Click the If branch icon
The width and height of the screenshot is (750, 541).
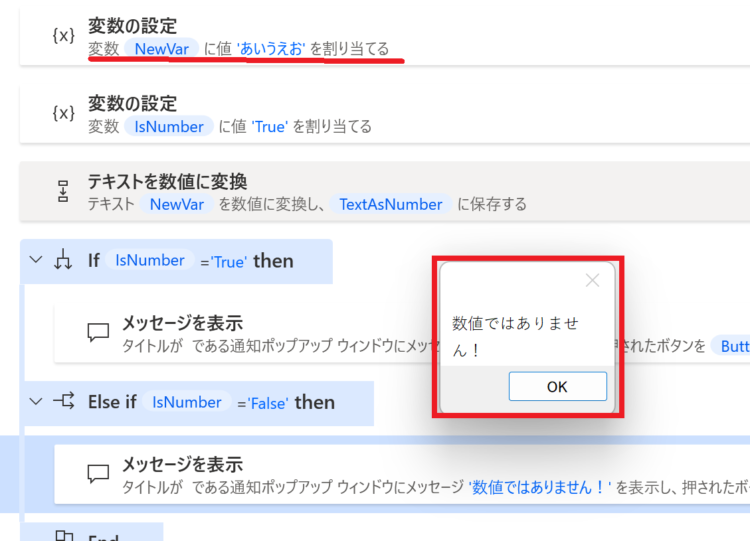(63, 260)
